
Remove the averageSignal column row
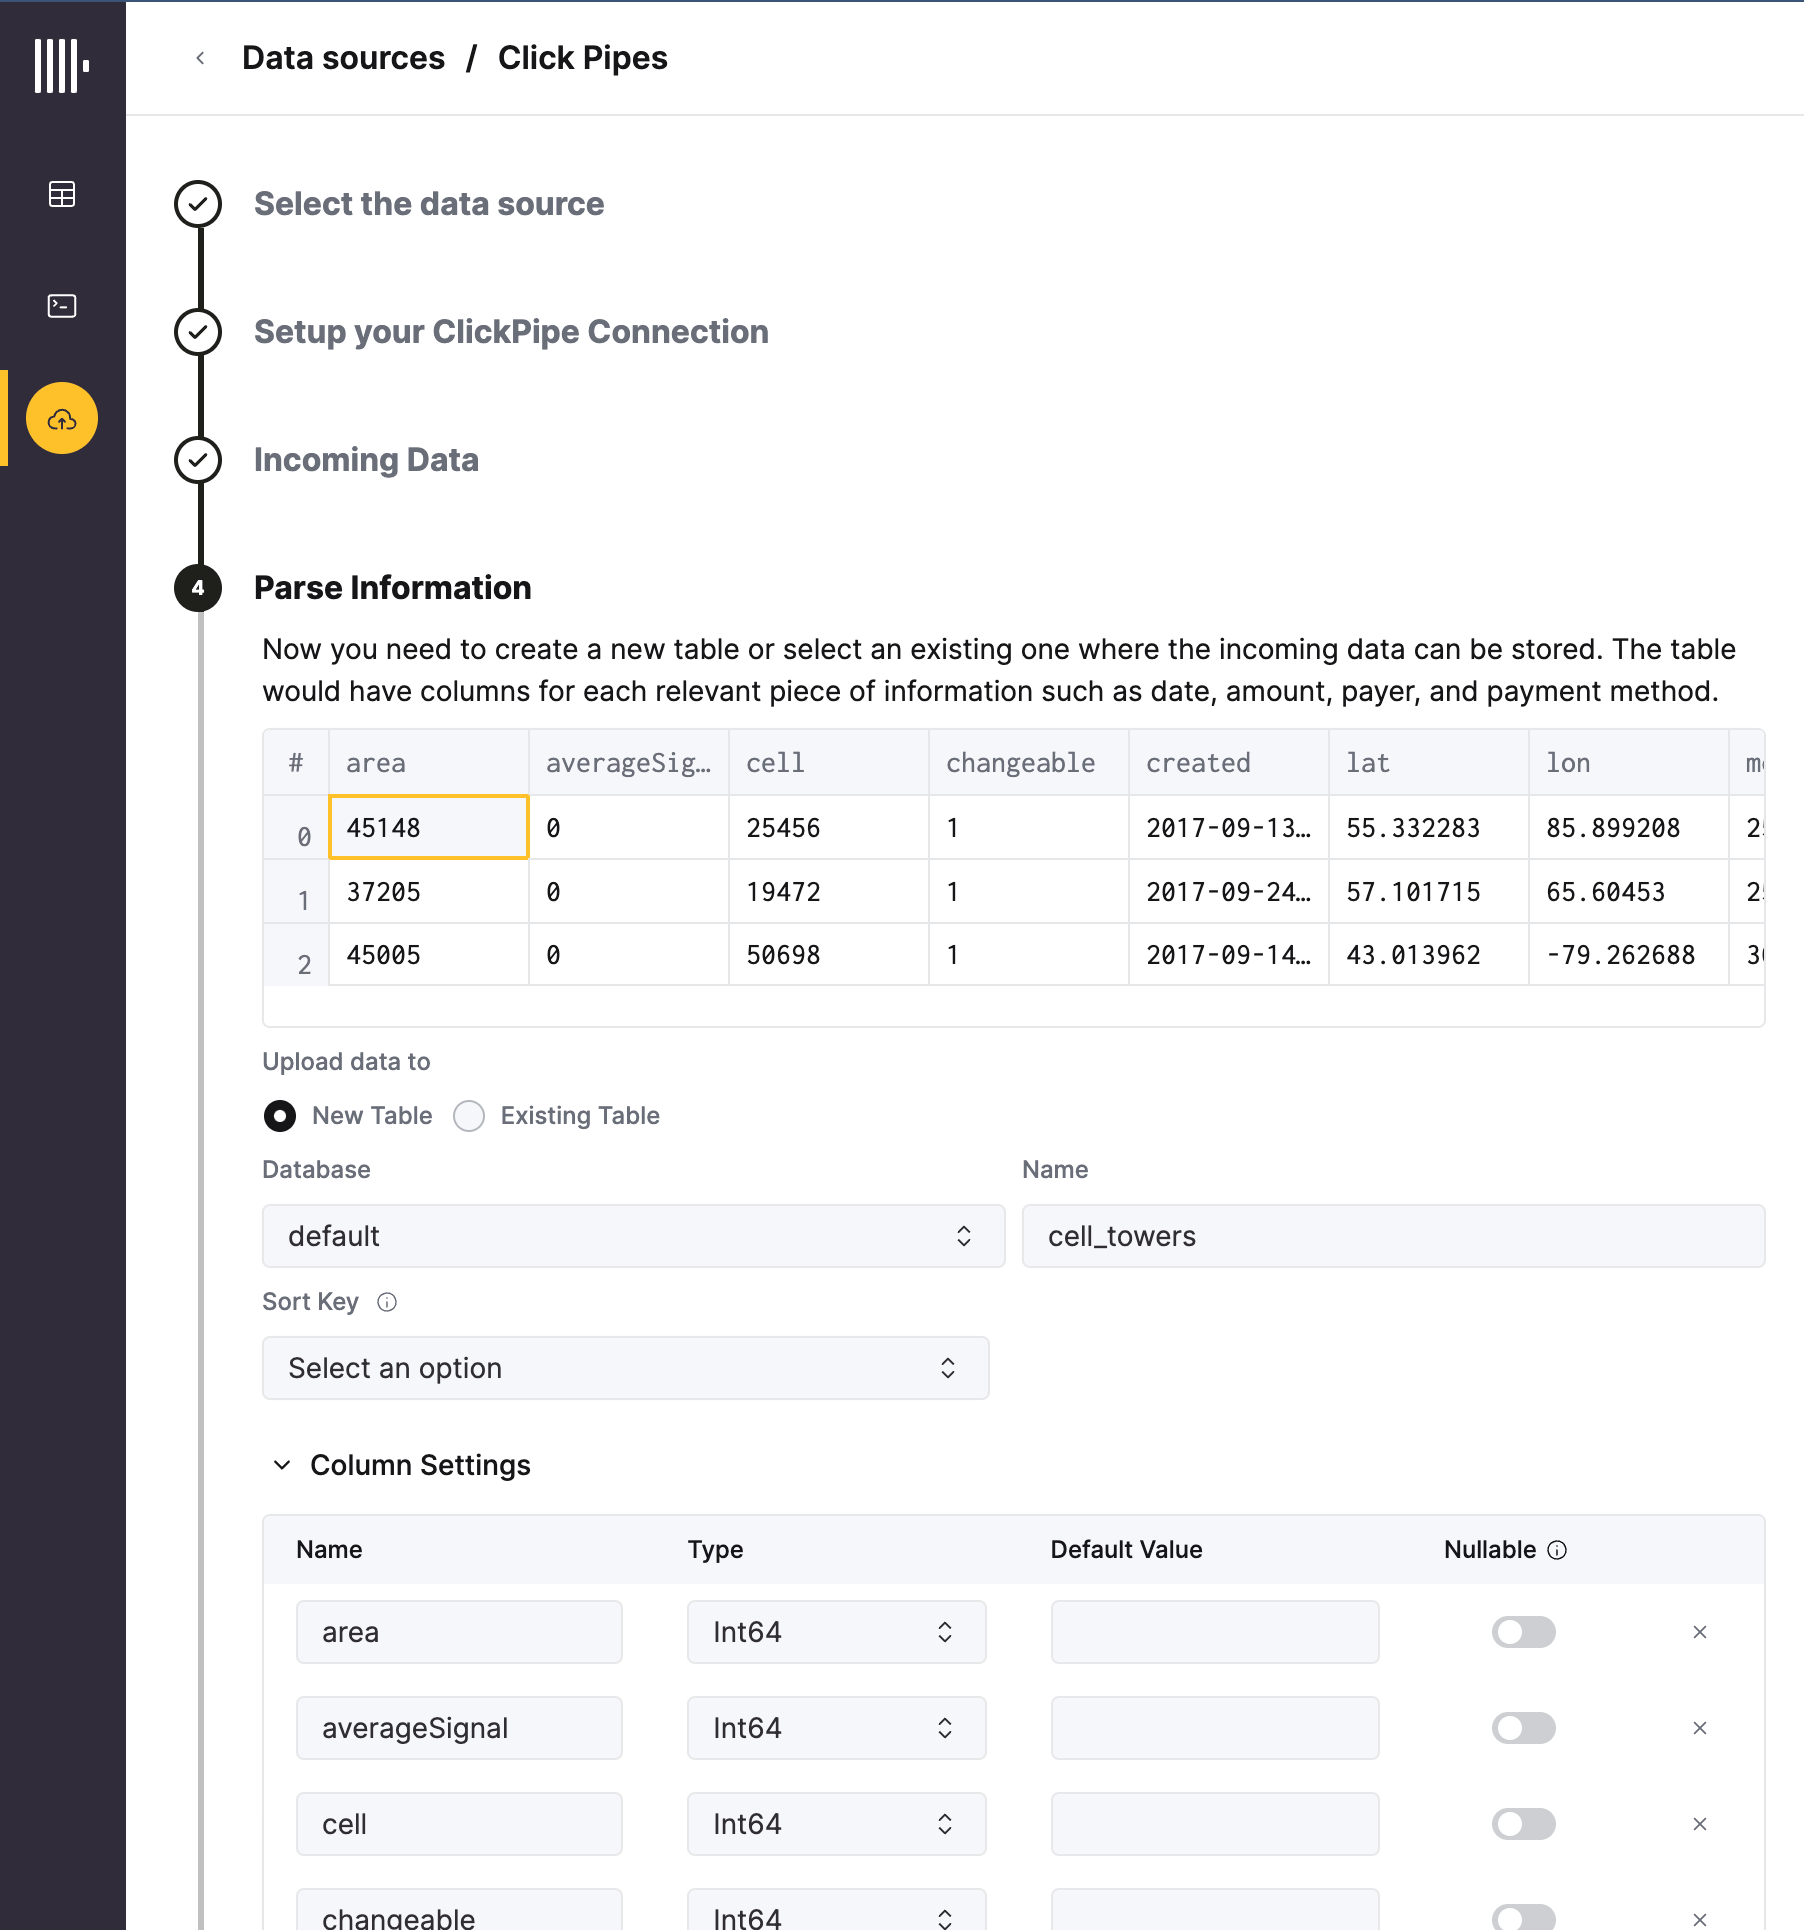coord(1700,1728)
